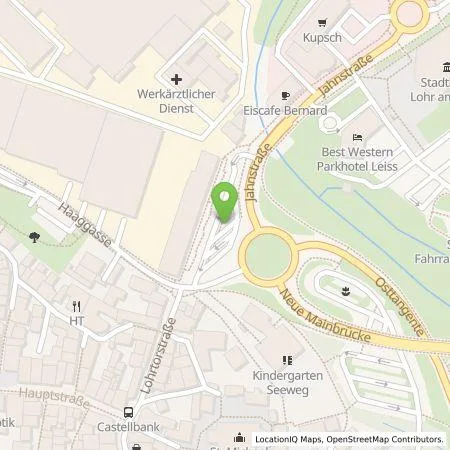This screenshot has width=450, height=450.
Task: Click the Werkärztlicher Dienst medical cross icon
Action: pos(176,80)
